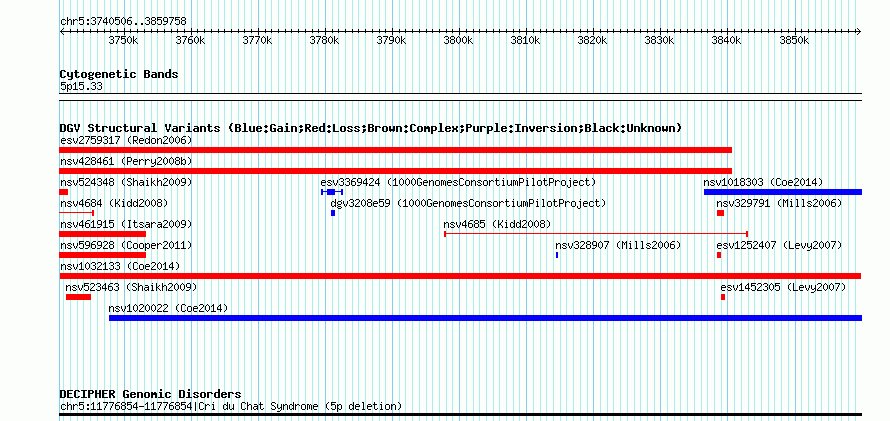The width and height of the screenshot is (890, 421).
Task: Click the DECIPHER Genomic Disorders track title
Action: pos(150,394)
